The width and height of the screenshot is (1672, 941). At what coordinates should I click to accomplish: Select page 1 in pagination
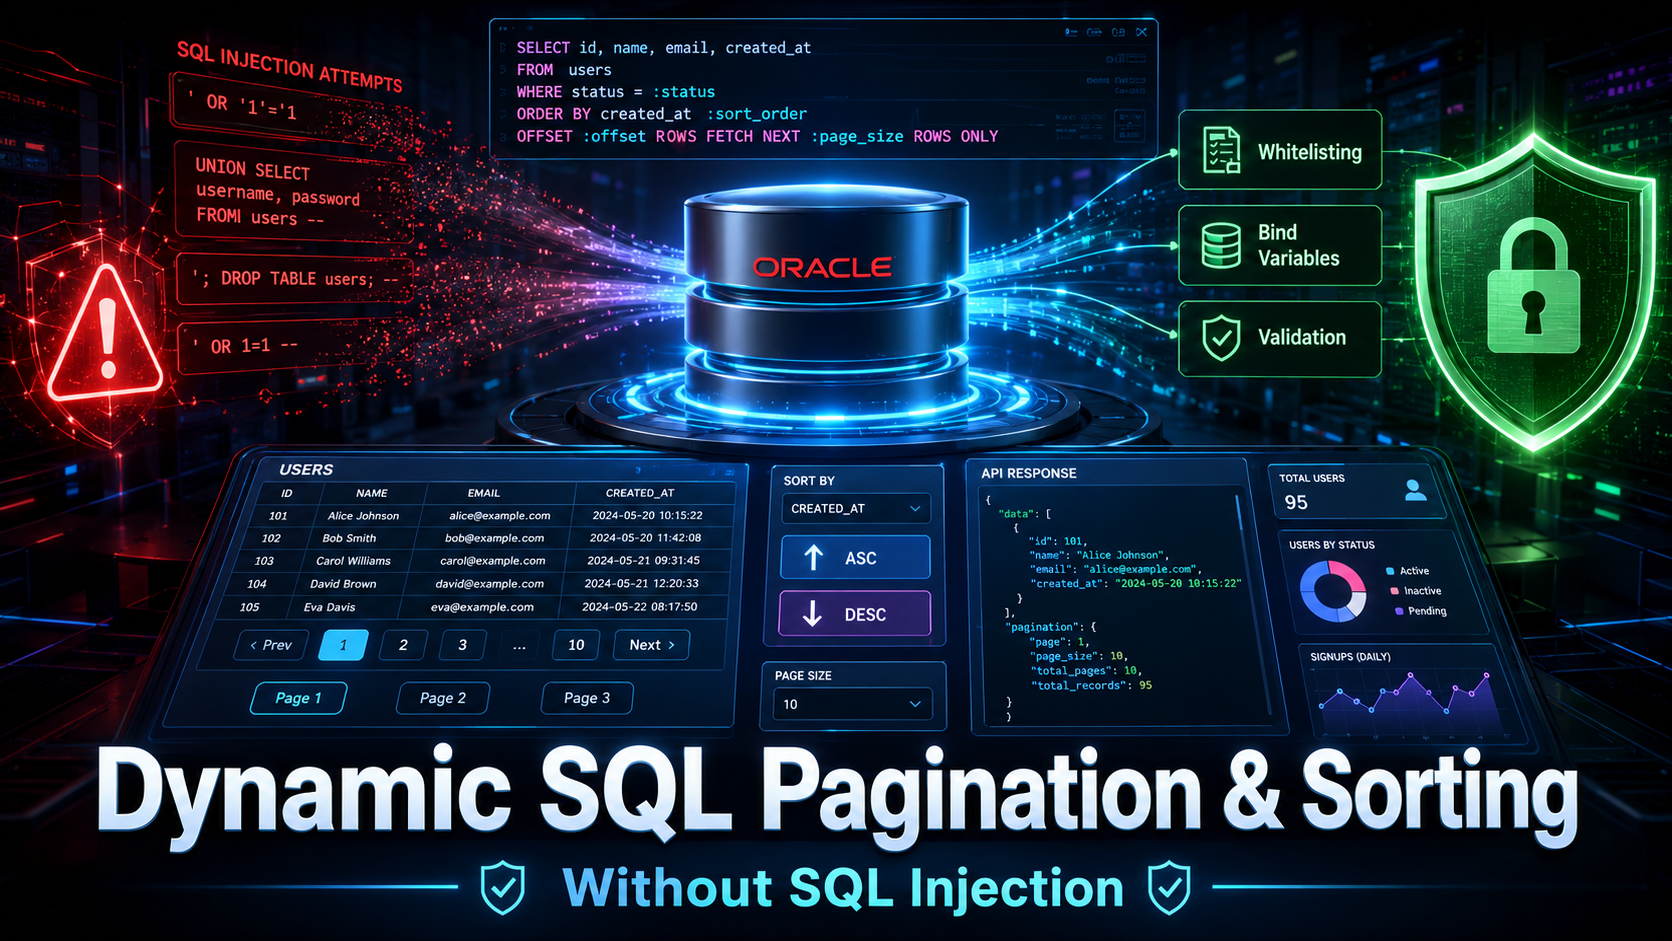tap(343, 645)
